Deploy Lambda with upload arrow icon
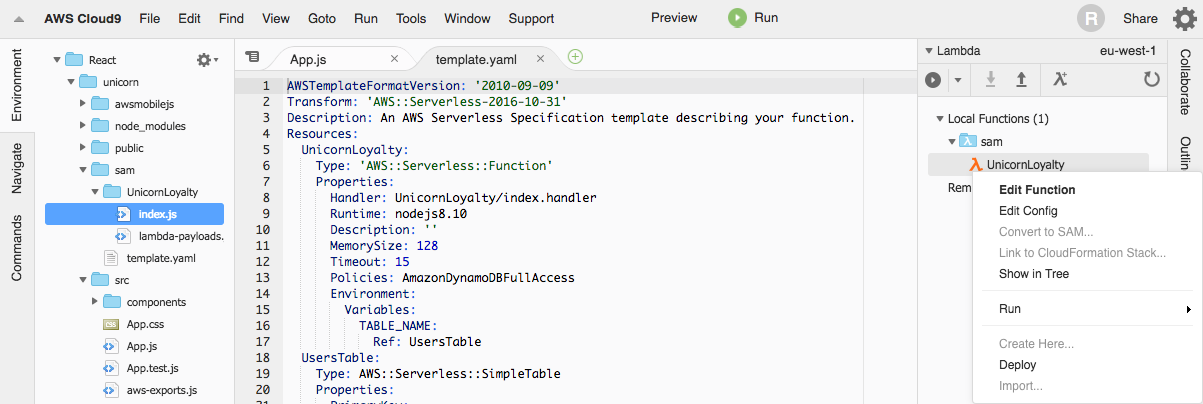This screenshot has height=404, width=1203. (1021, 79)
